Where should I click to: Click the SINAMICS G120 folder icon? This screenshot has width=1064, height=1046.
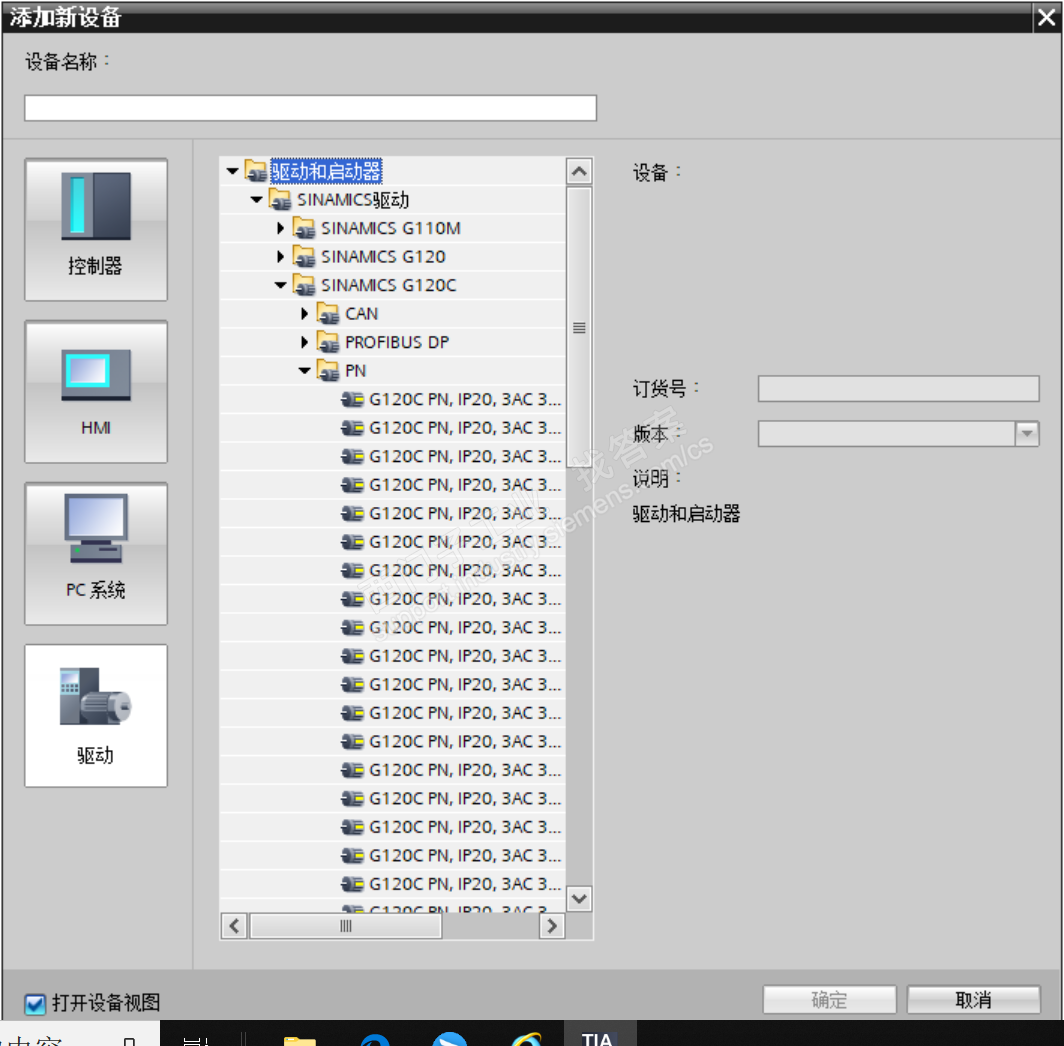tap(304, 257)
